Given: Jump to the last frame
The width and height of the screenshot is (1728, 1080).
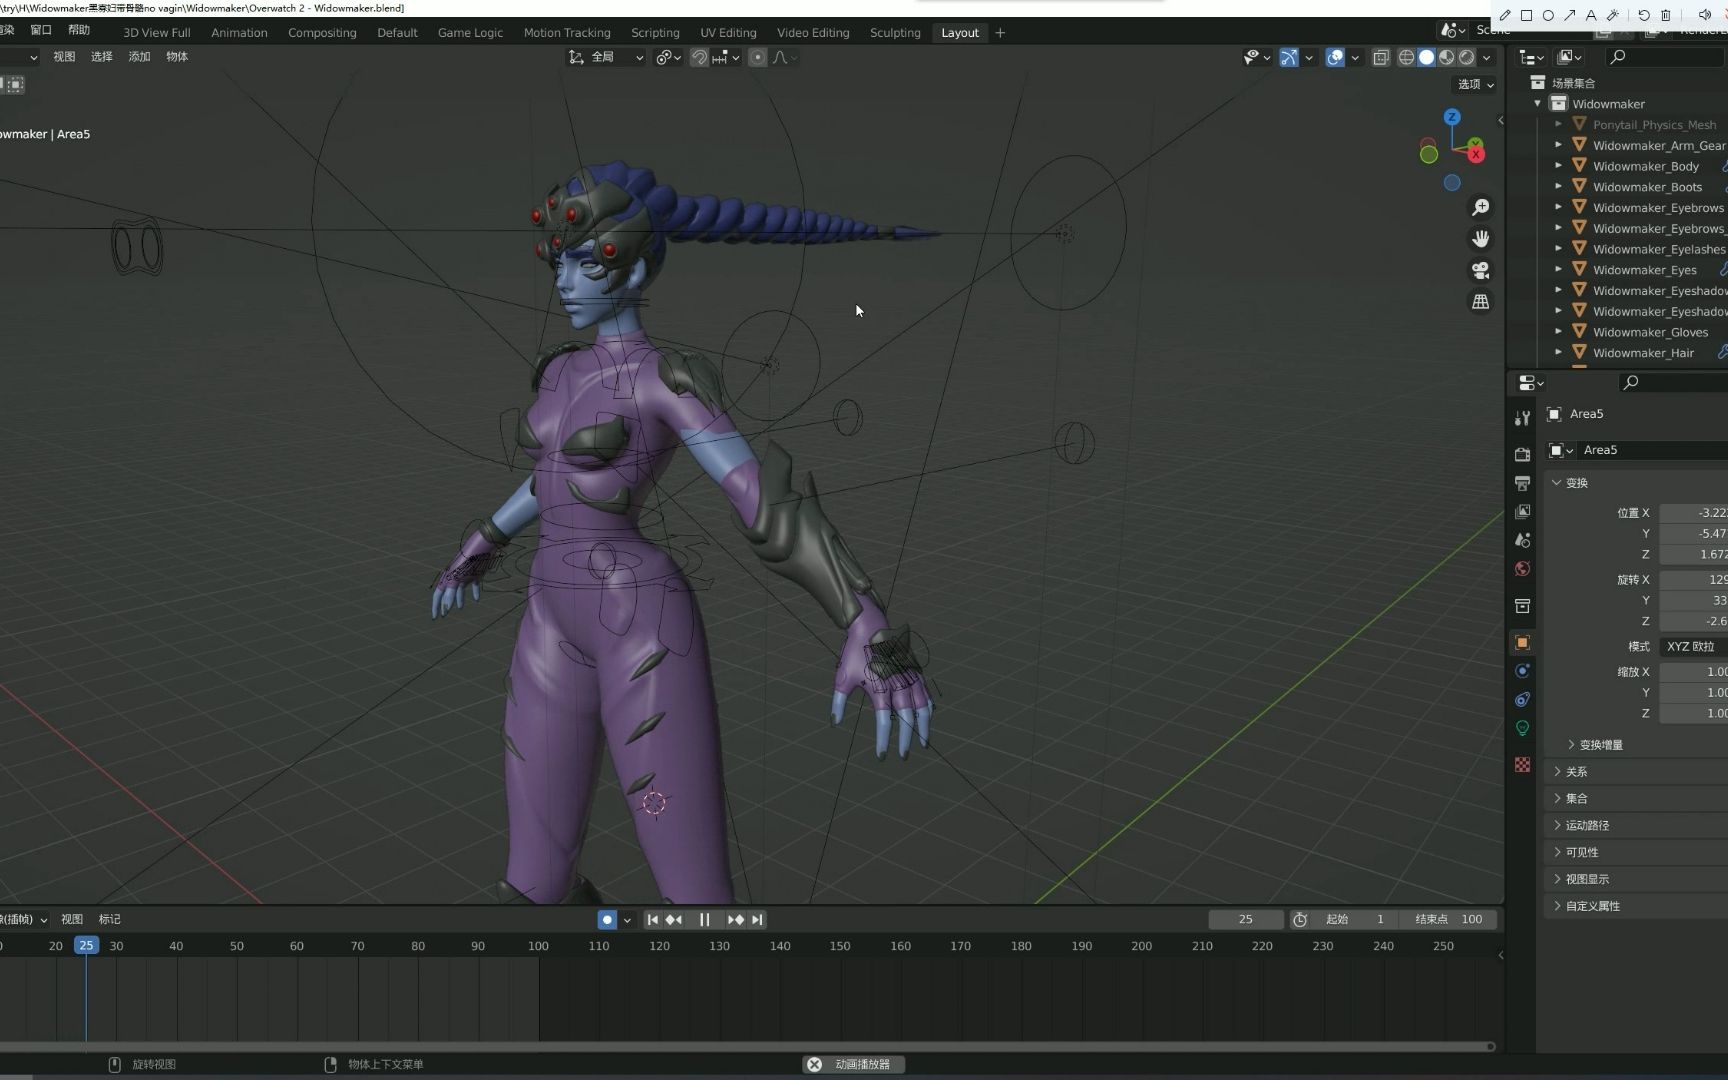Looking at the screenshot, I should [757, 919].
